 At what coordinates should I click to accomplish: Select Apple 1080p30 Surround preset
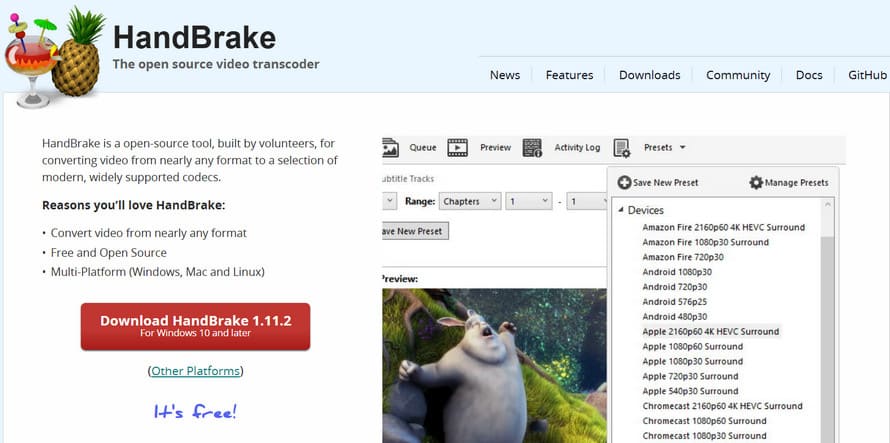692,361
